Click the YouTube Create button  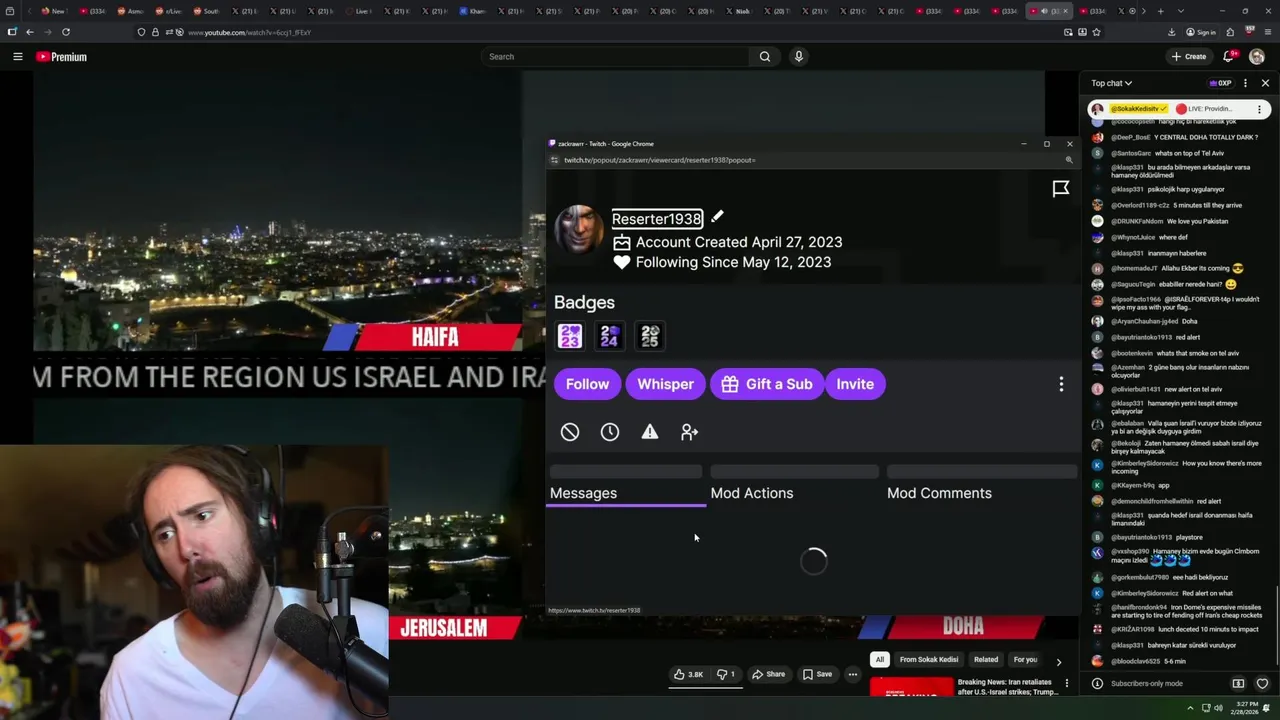pyautogui.click(x=1190, y=57)
